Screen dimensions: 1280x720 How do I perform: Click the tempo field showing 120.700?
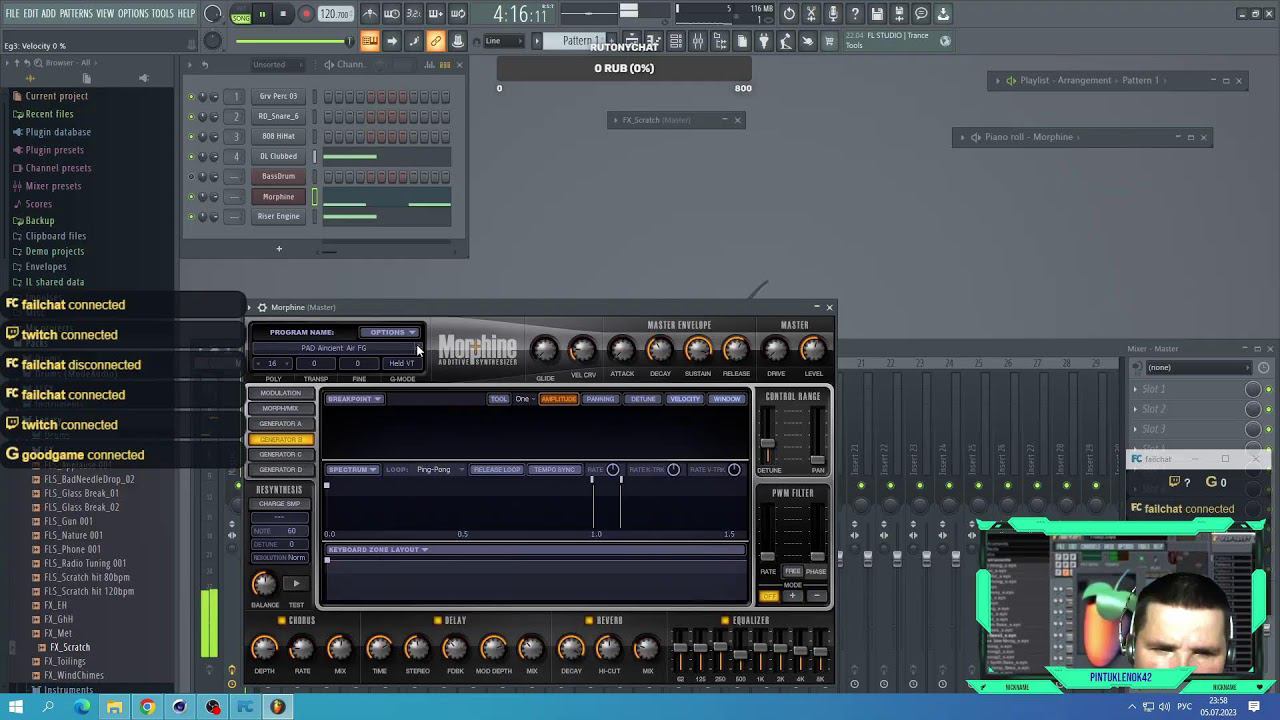[335, 15]
